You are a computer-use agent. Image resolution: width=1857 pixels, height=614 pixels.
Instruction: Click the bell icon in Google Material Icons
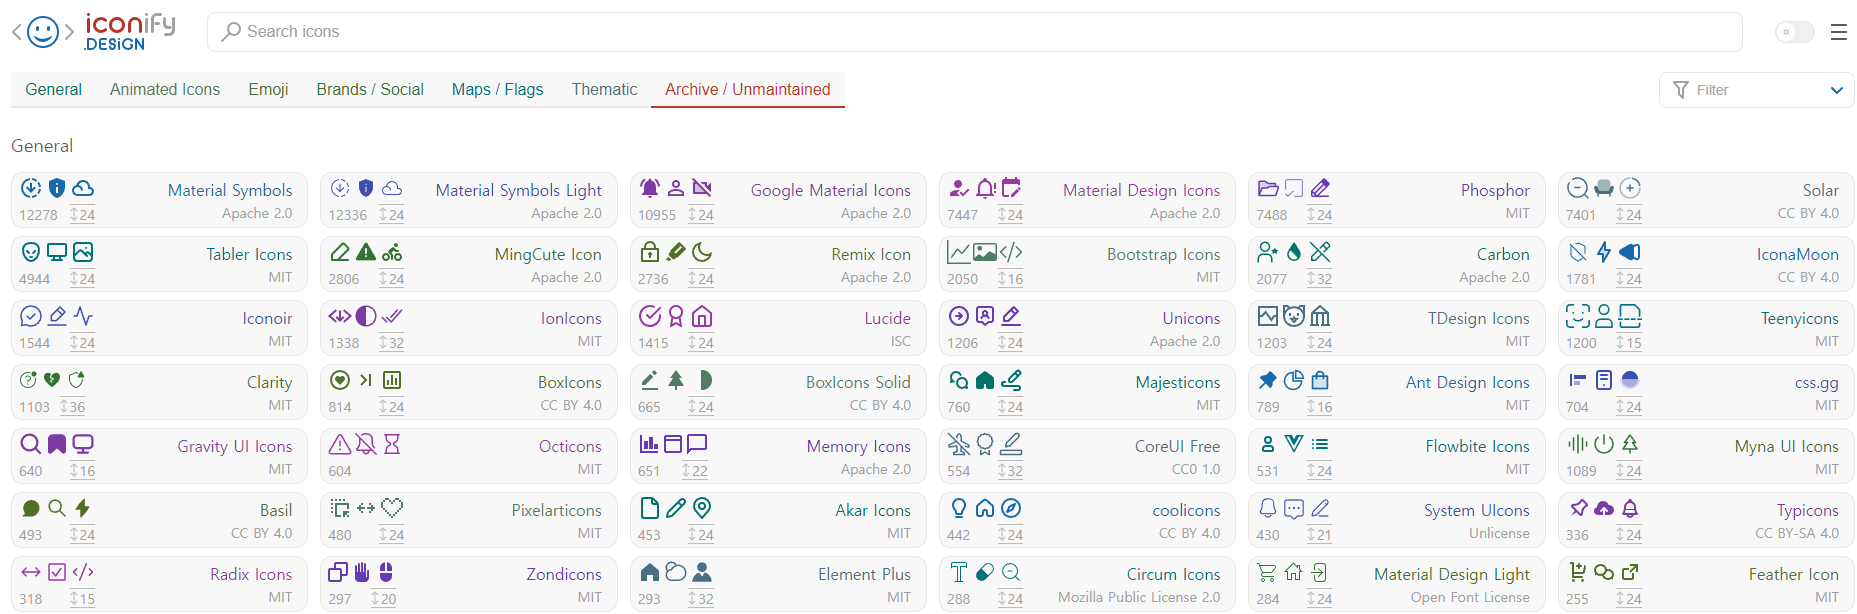[x=650, y=188]
